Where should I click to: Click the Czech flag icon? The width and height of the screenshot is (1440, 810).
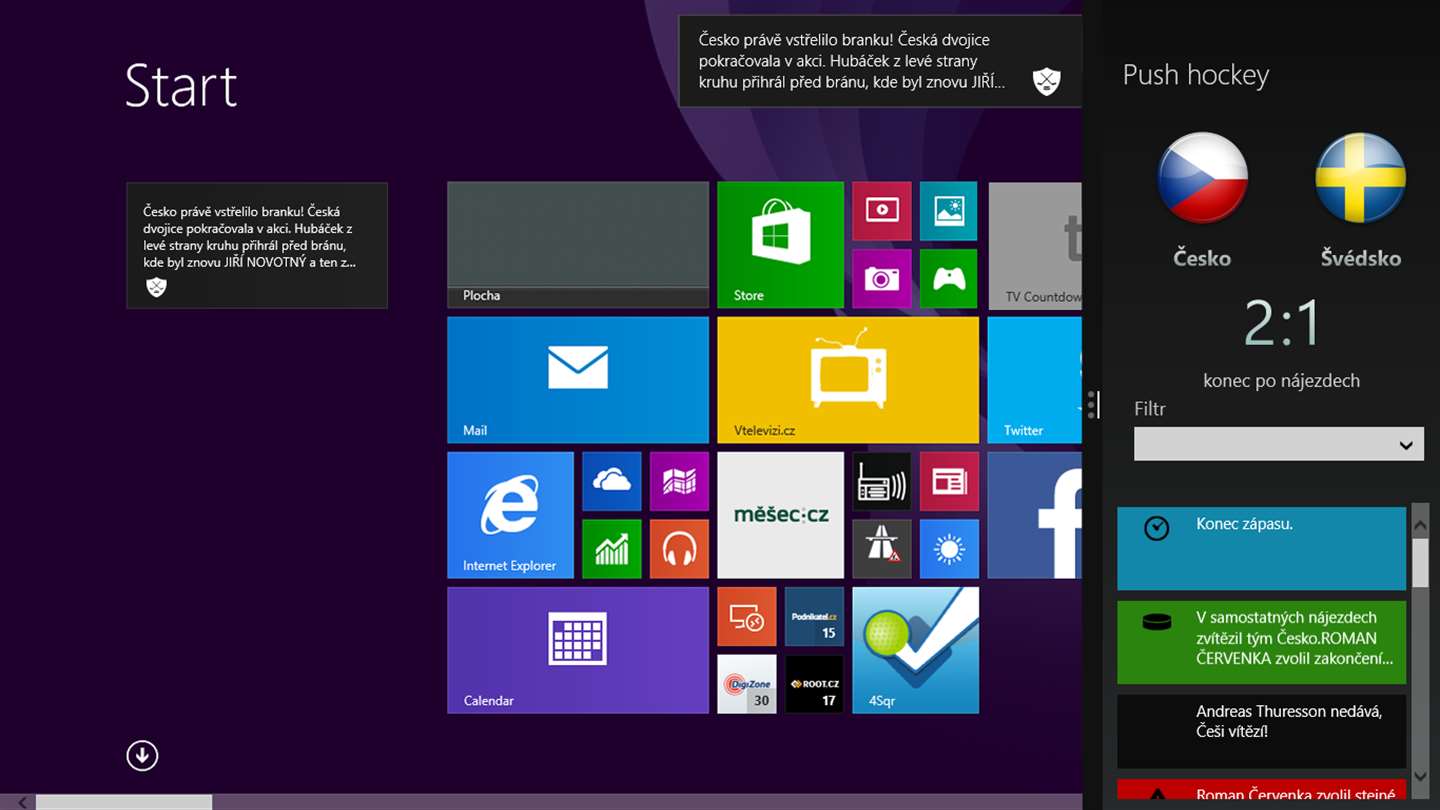[1202, 178]
